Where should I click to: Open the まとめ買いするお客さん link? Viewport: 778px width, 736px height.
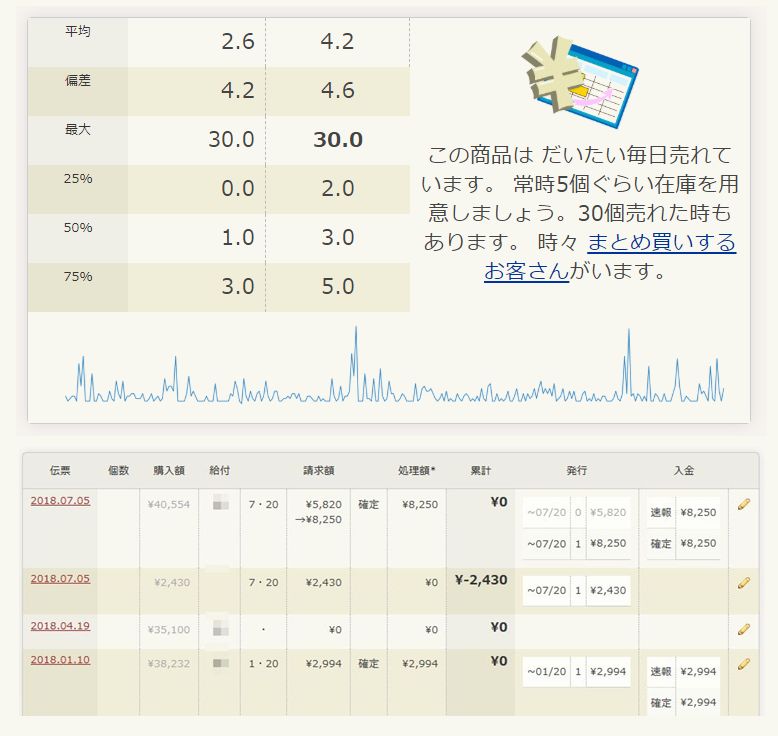(609, 256)
